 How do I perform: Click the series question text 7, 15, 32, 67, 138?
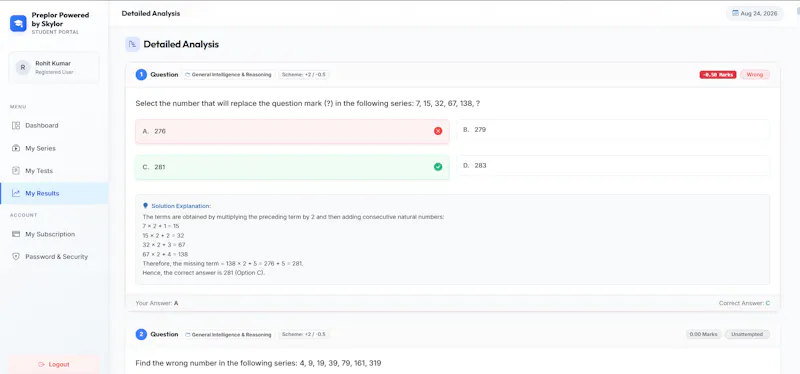coord(308,104)
